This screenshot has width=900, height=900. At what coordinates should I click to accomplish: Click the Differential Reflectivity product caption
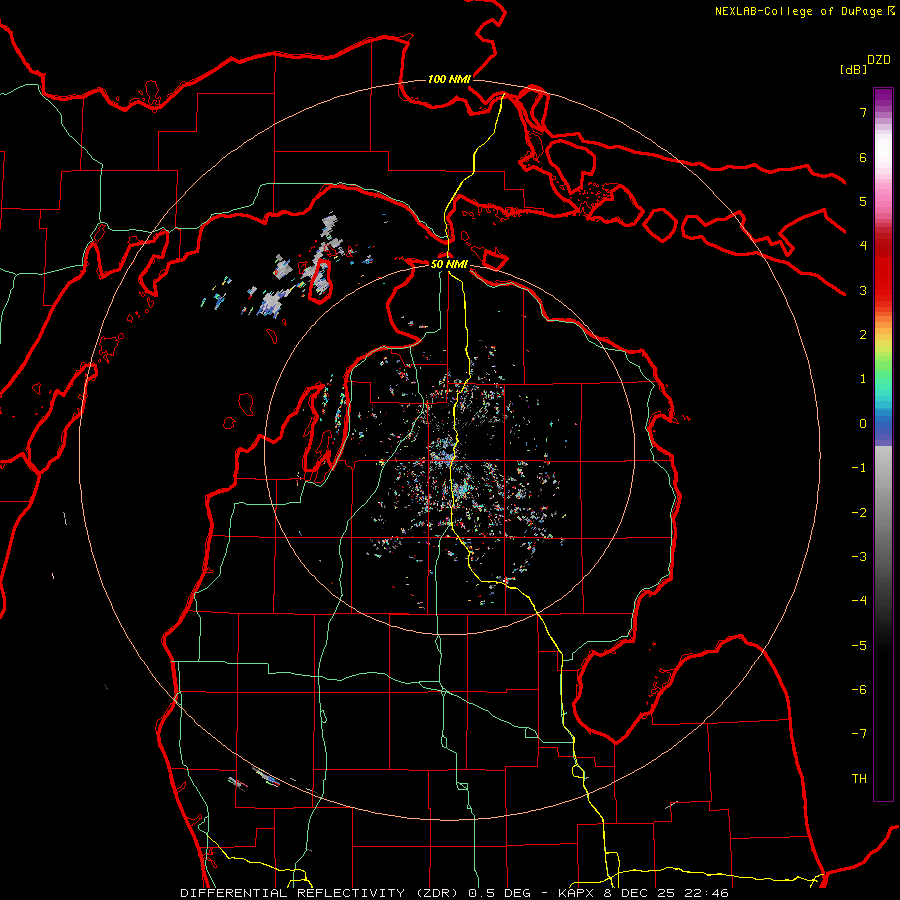pos(455,893)
